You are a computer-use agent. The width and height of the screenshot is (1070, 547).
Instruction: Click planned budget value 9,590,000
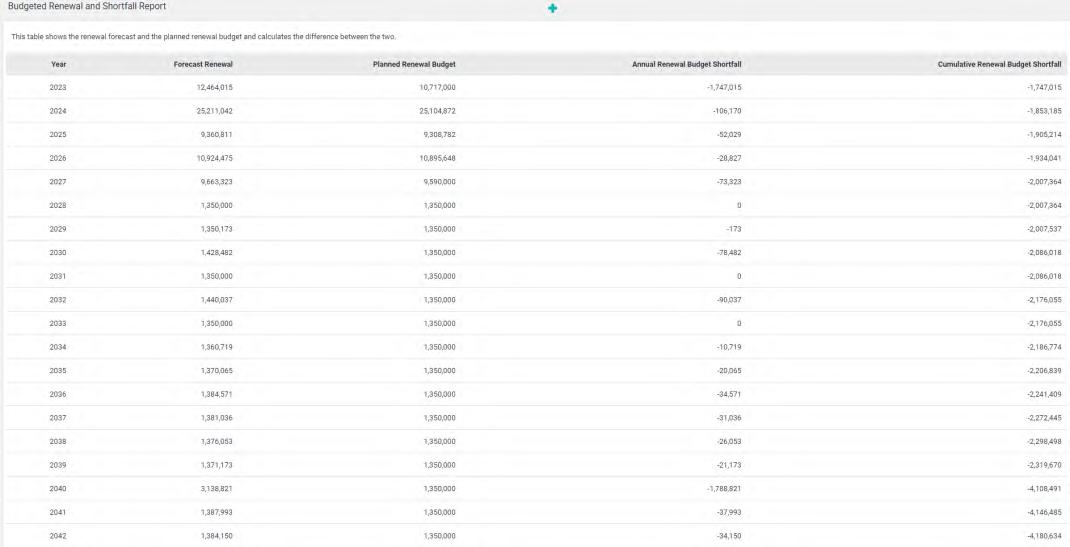[439, 182]
